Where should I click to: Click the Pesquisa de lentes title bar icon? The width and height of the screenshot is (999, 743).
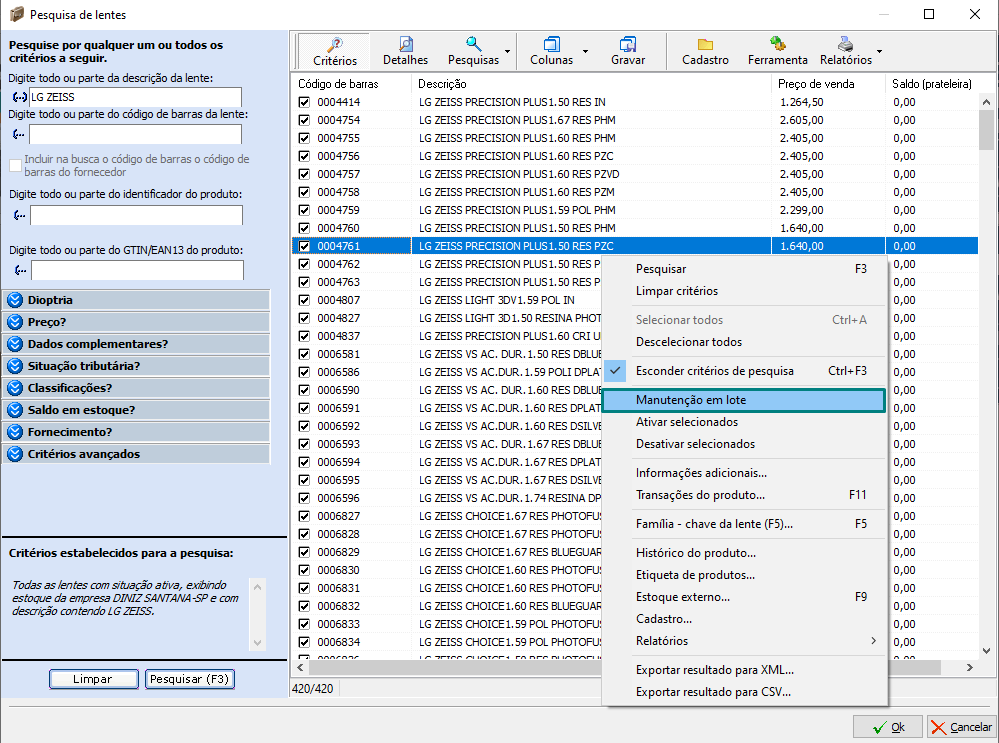pyautogui.click(x=17, y=14)
